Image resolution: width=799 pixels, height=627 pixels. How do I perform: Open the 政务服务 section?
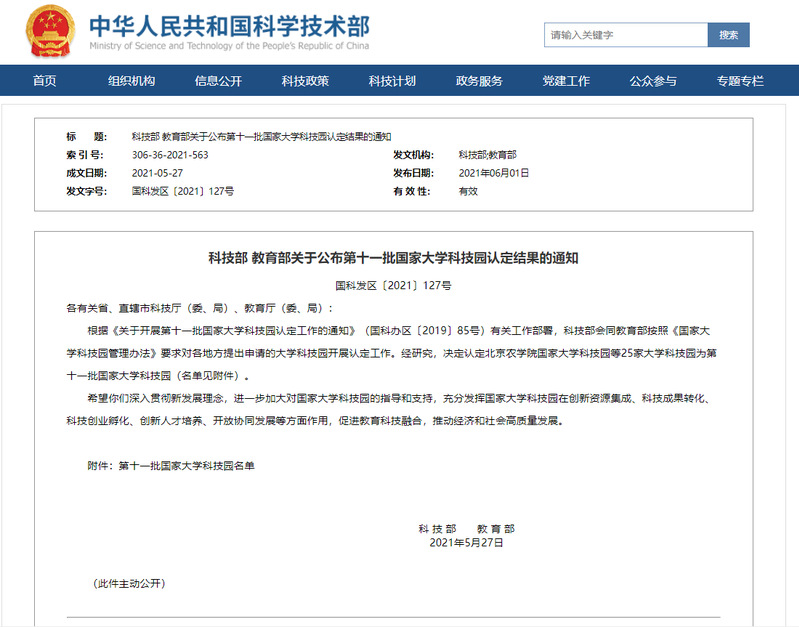(x=479, y=81)
